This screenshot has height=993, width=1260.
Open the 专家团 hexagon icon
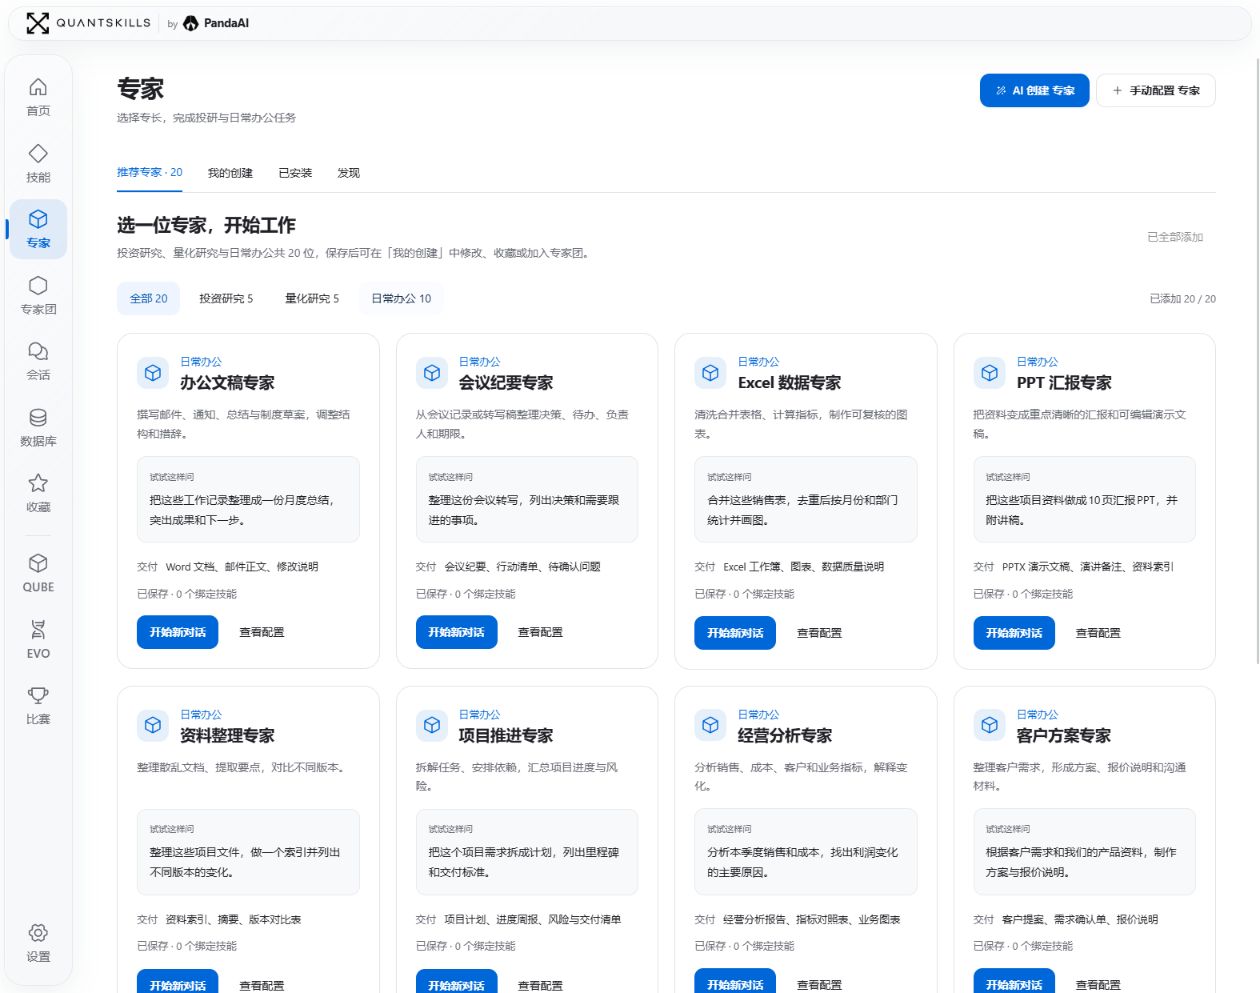[38, 285]
